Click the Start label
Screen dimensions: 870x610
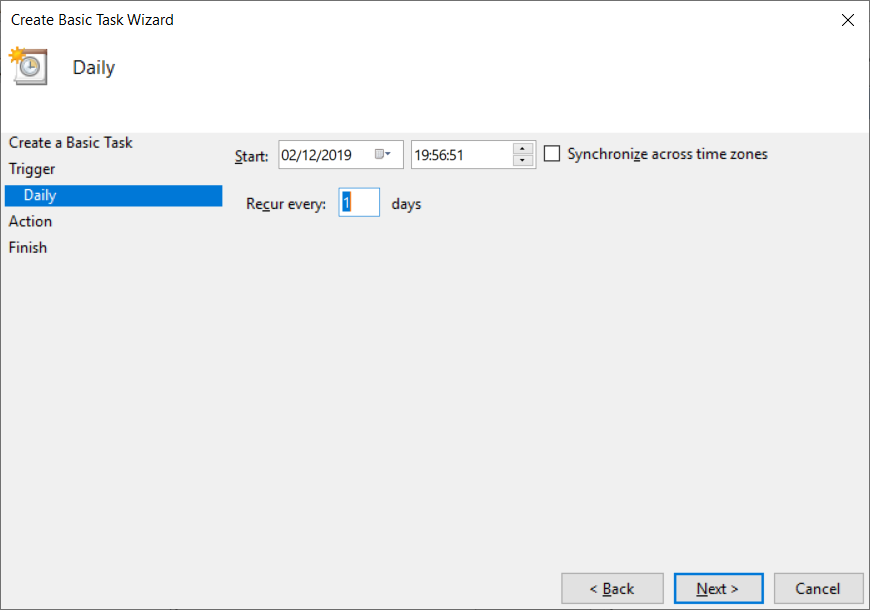251,156
